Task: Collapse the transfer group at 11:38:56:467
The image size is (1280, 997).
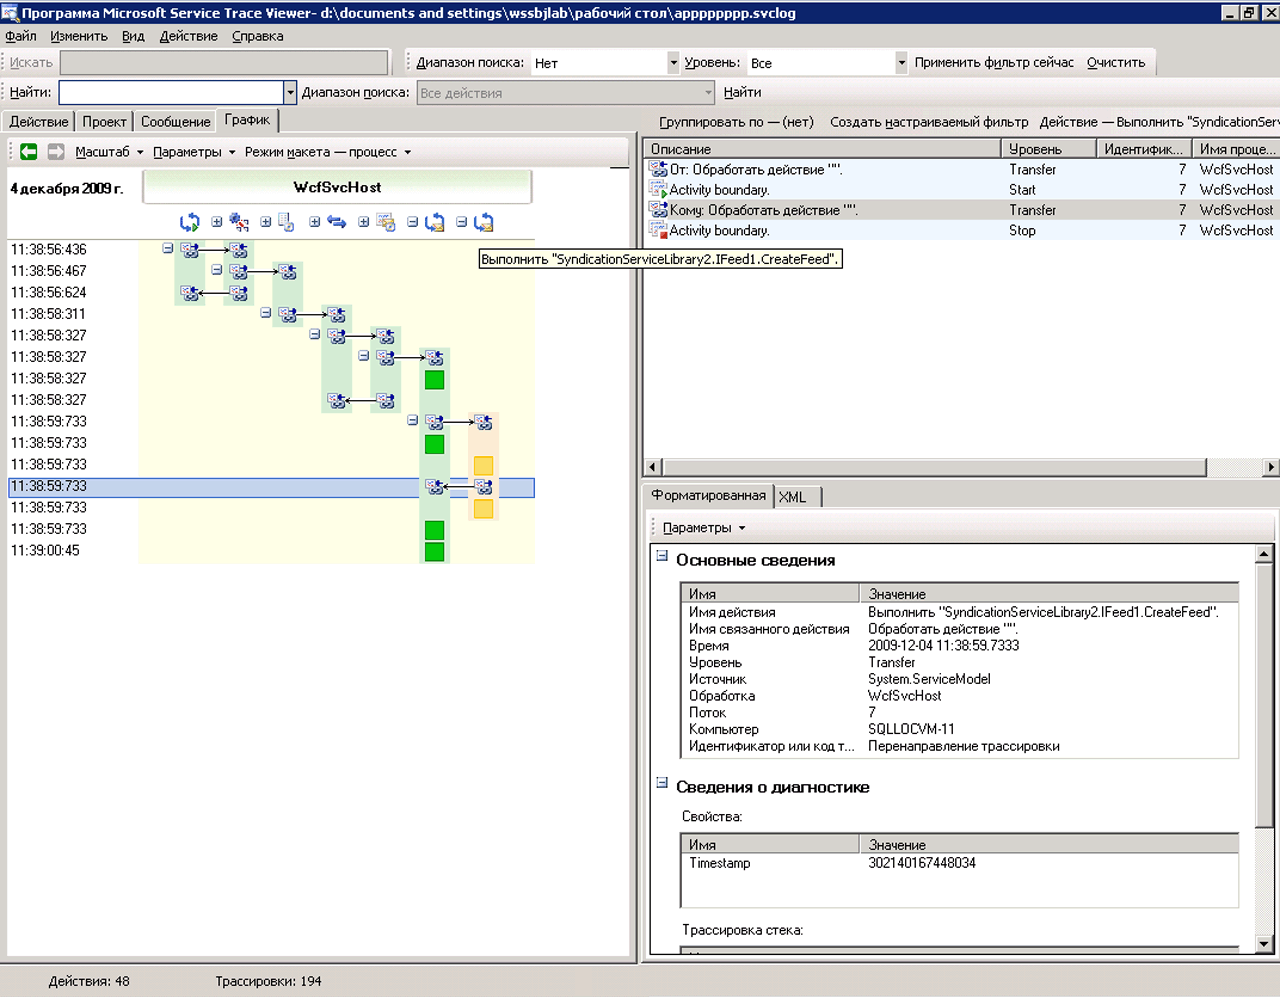Action: pos(217,270)
